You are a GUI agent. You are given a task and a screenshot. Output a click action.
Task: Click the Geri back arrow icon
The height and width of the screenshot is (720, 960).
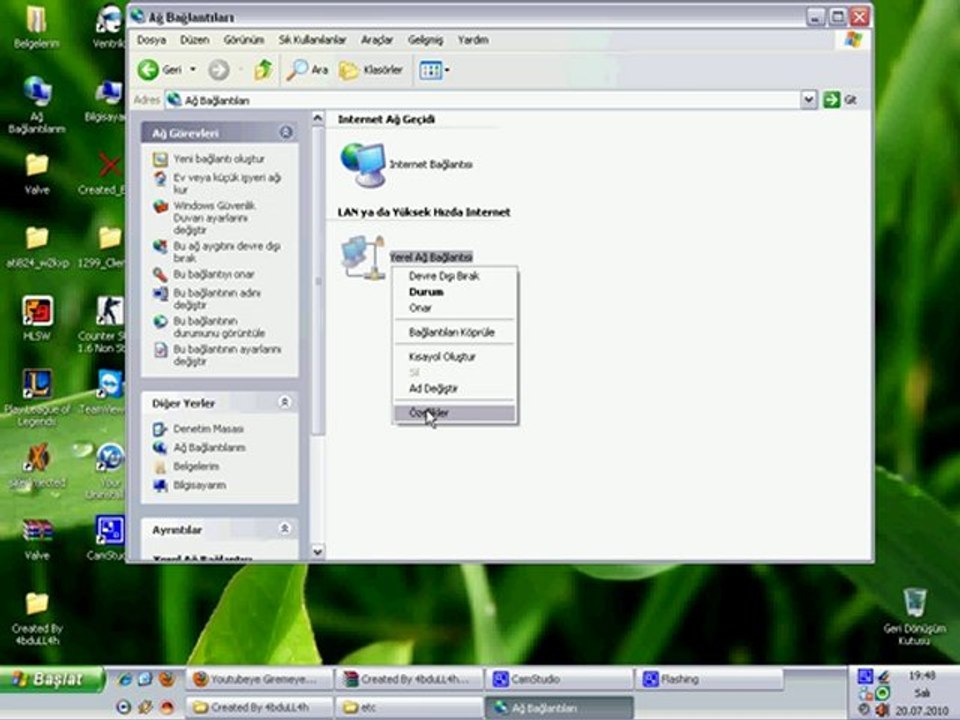pyautogui.click(x=148, y=70)
